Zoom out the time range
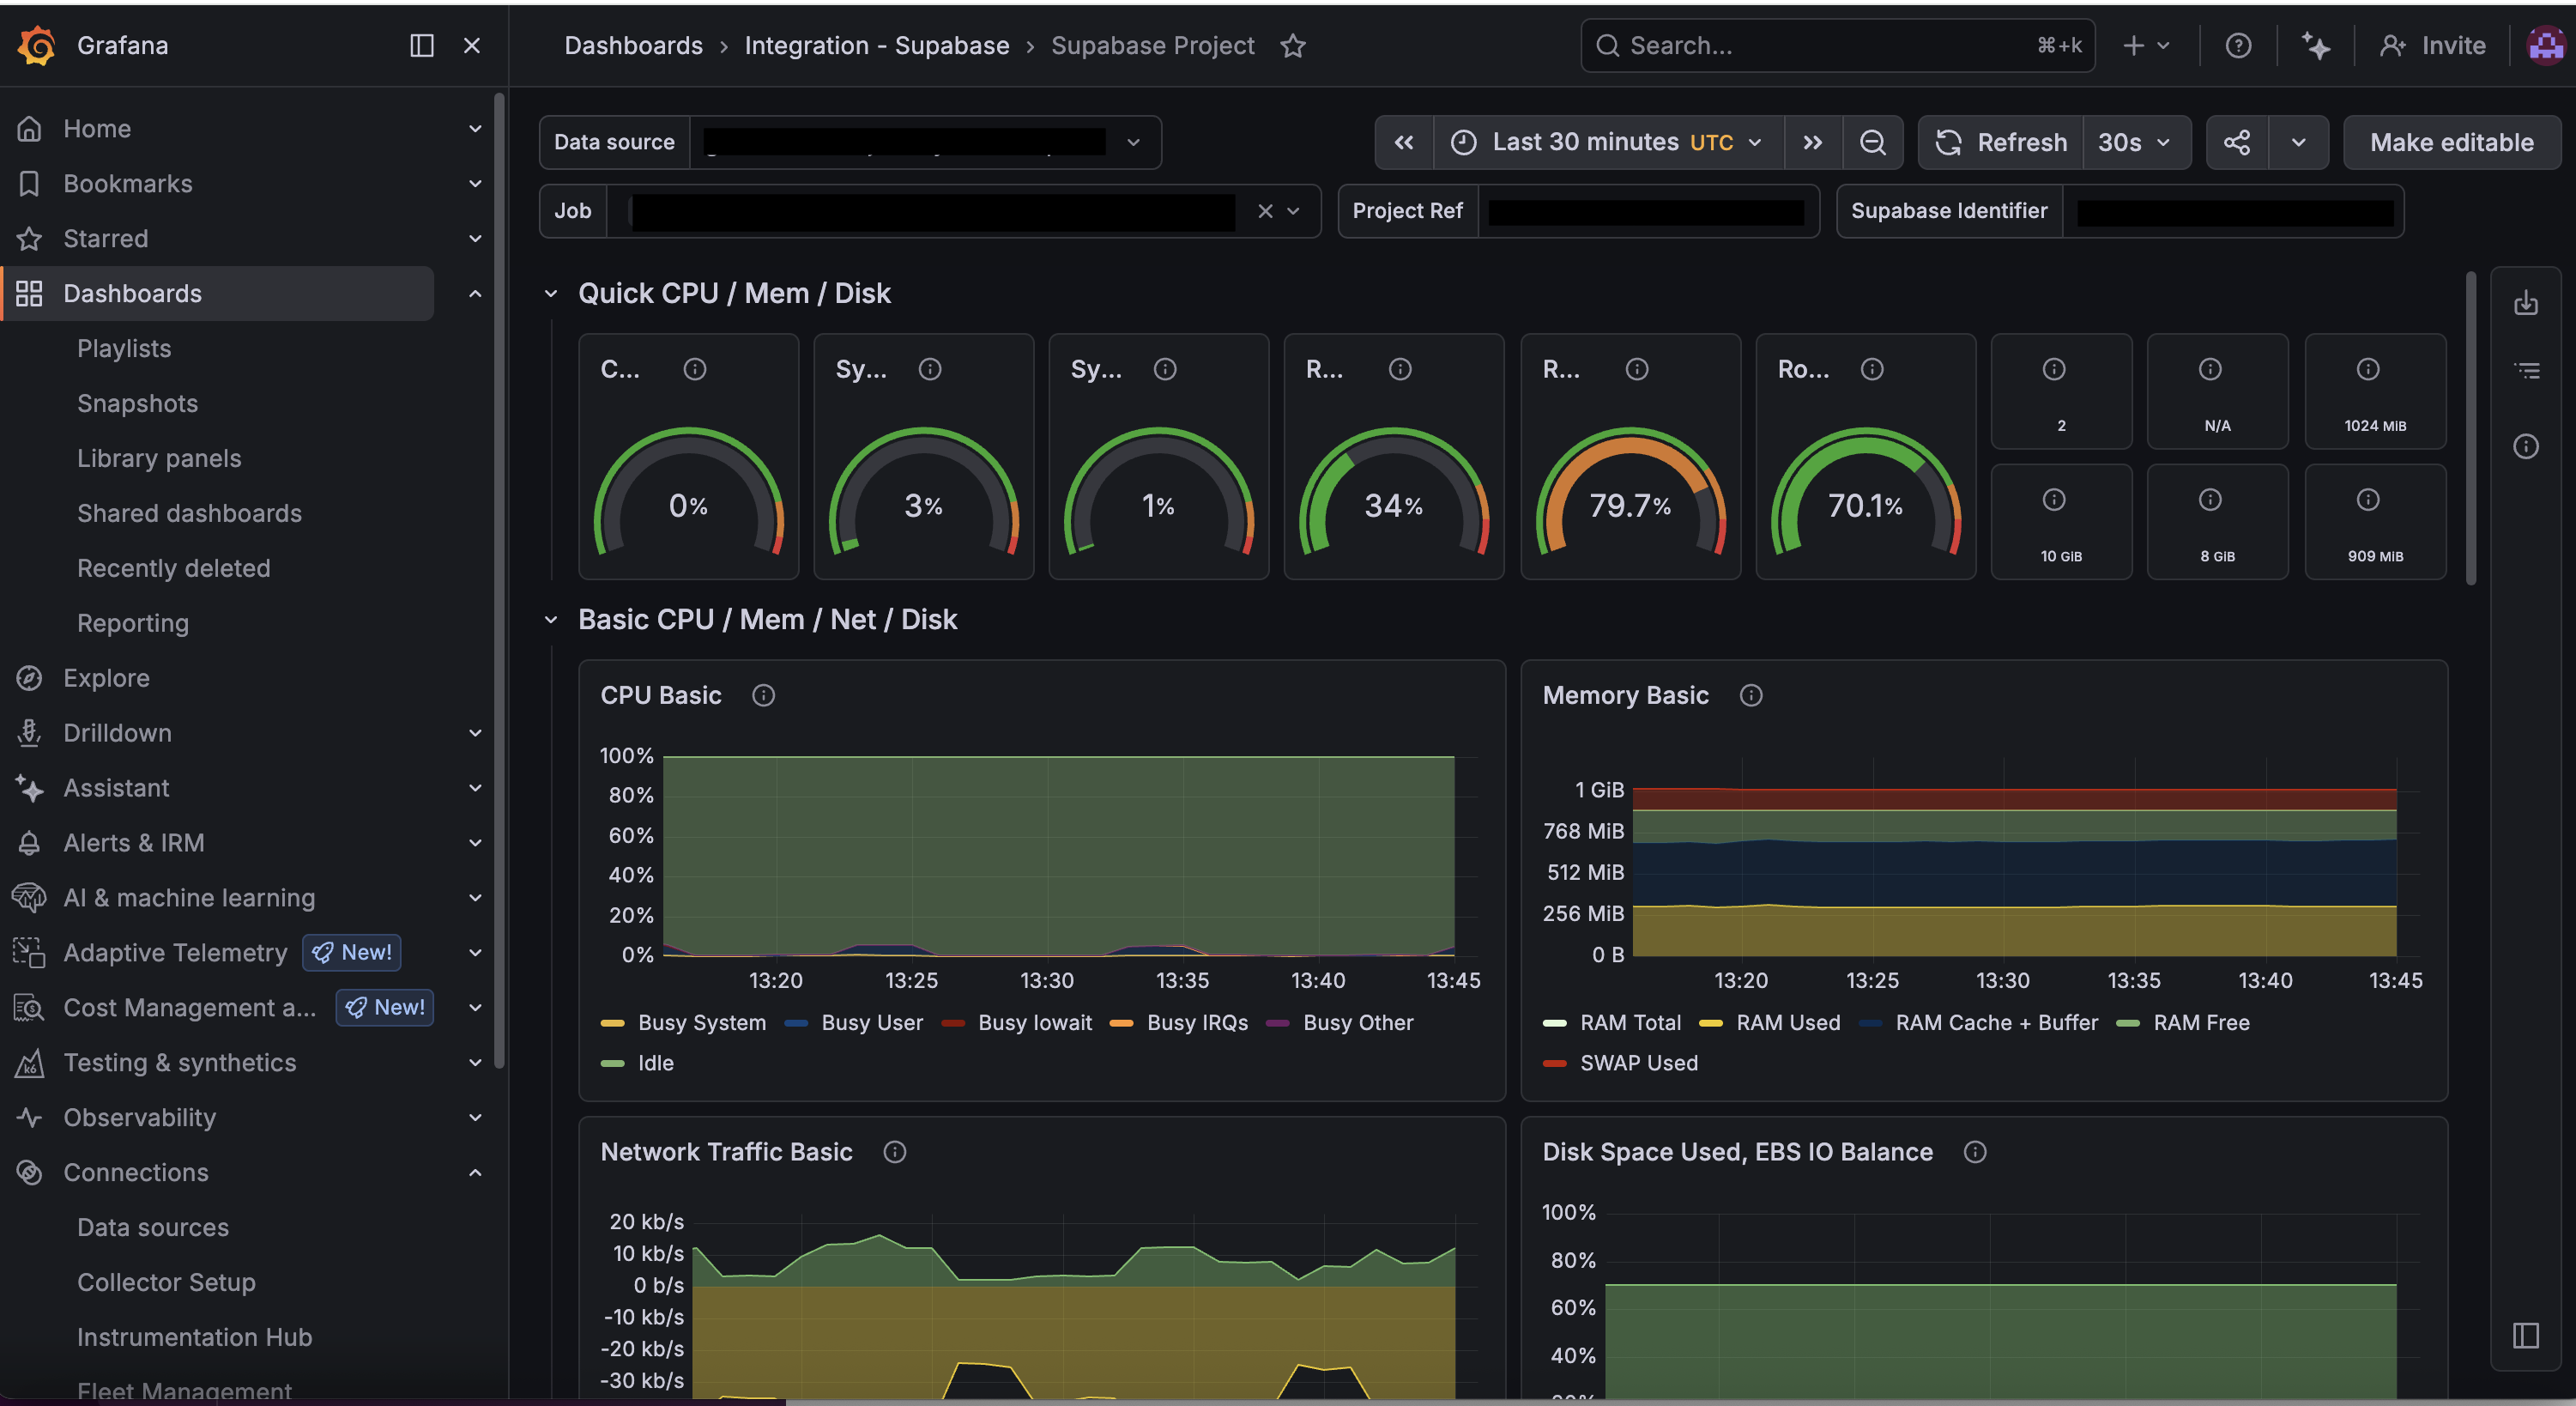The image size is (2576, 1406). (x=1872, y=143)
